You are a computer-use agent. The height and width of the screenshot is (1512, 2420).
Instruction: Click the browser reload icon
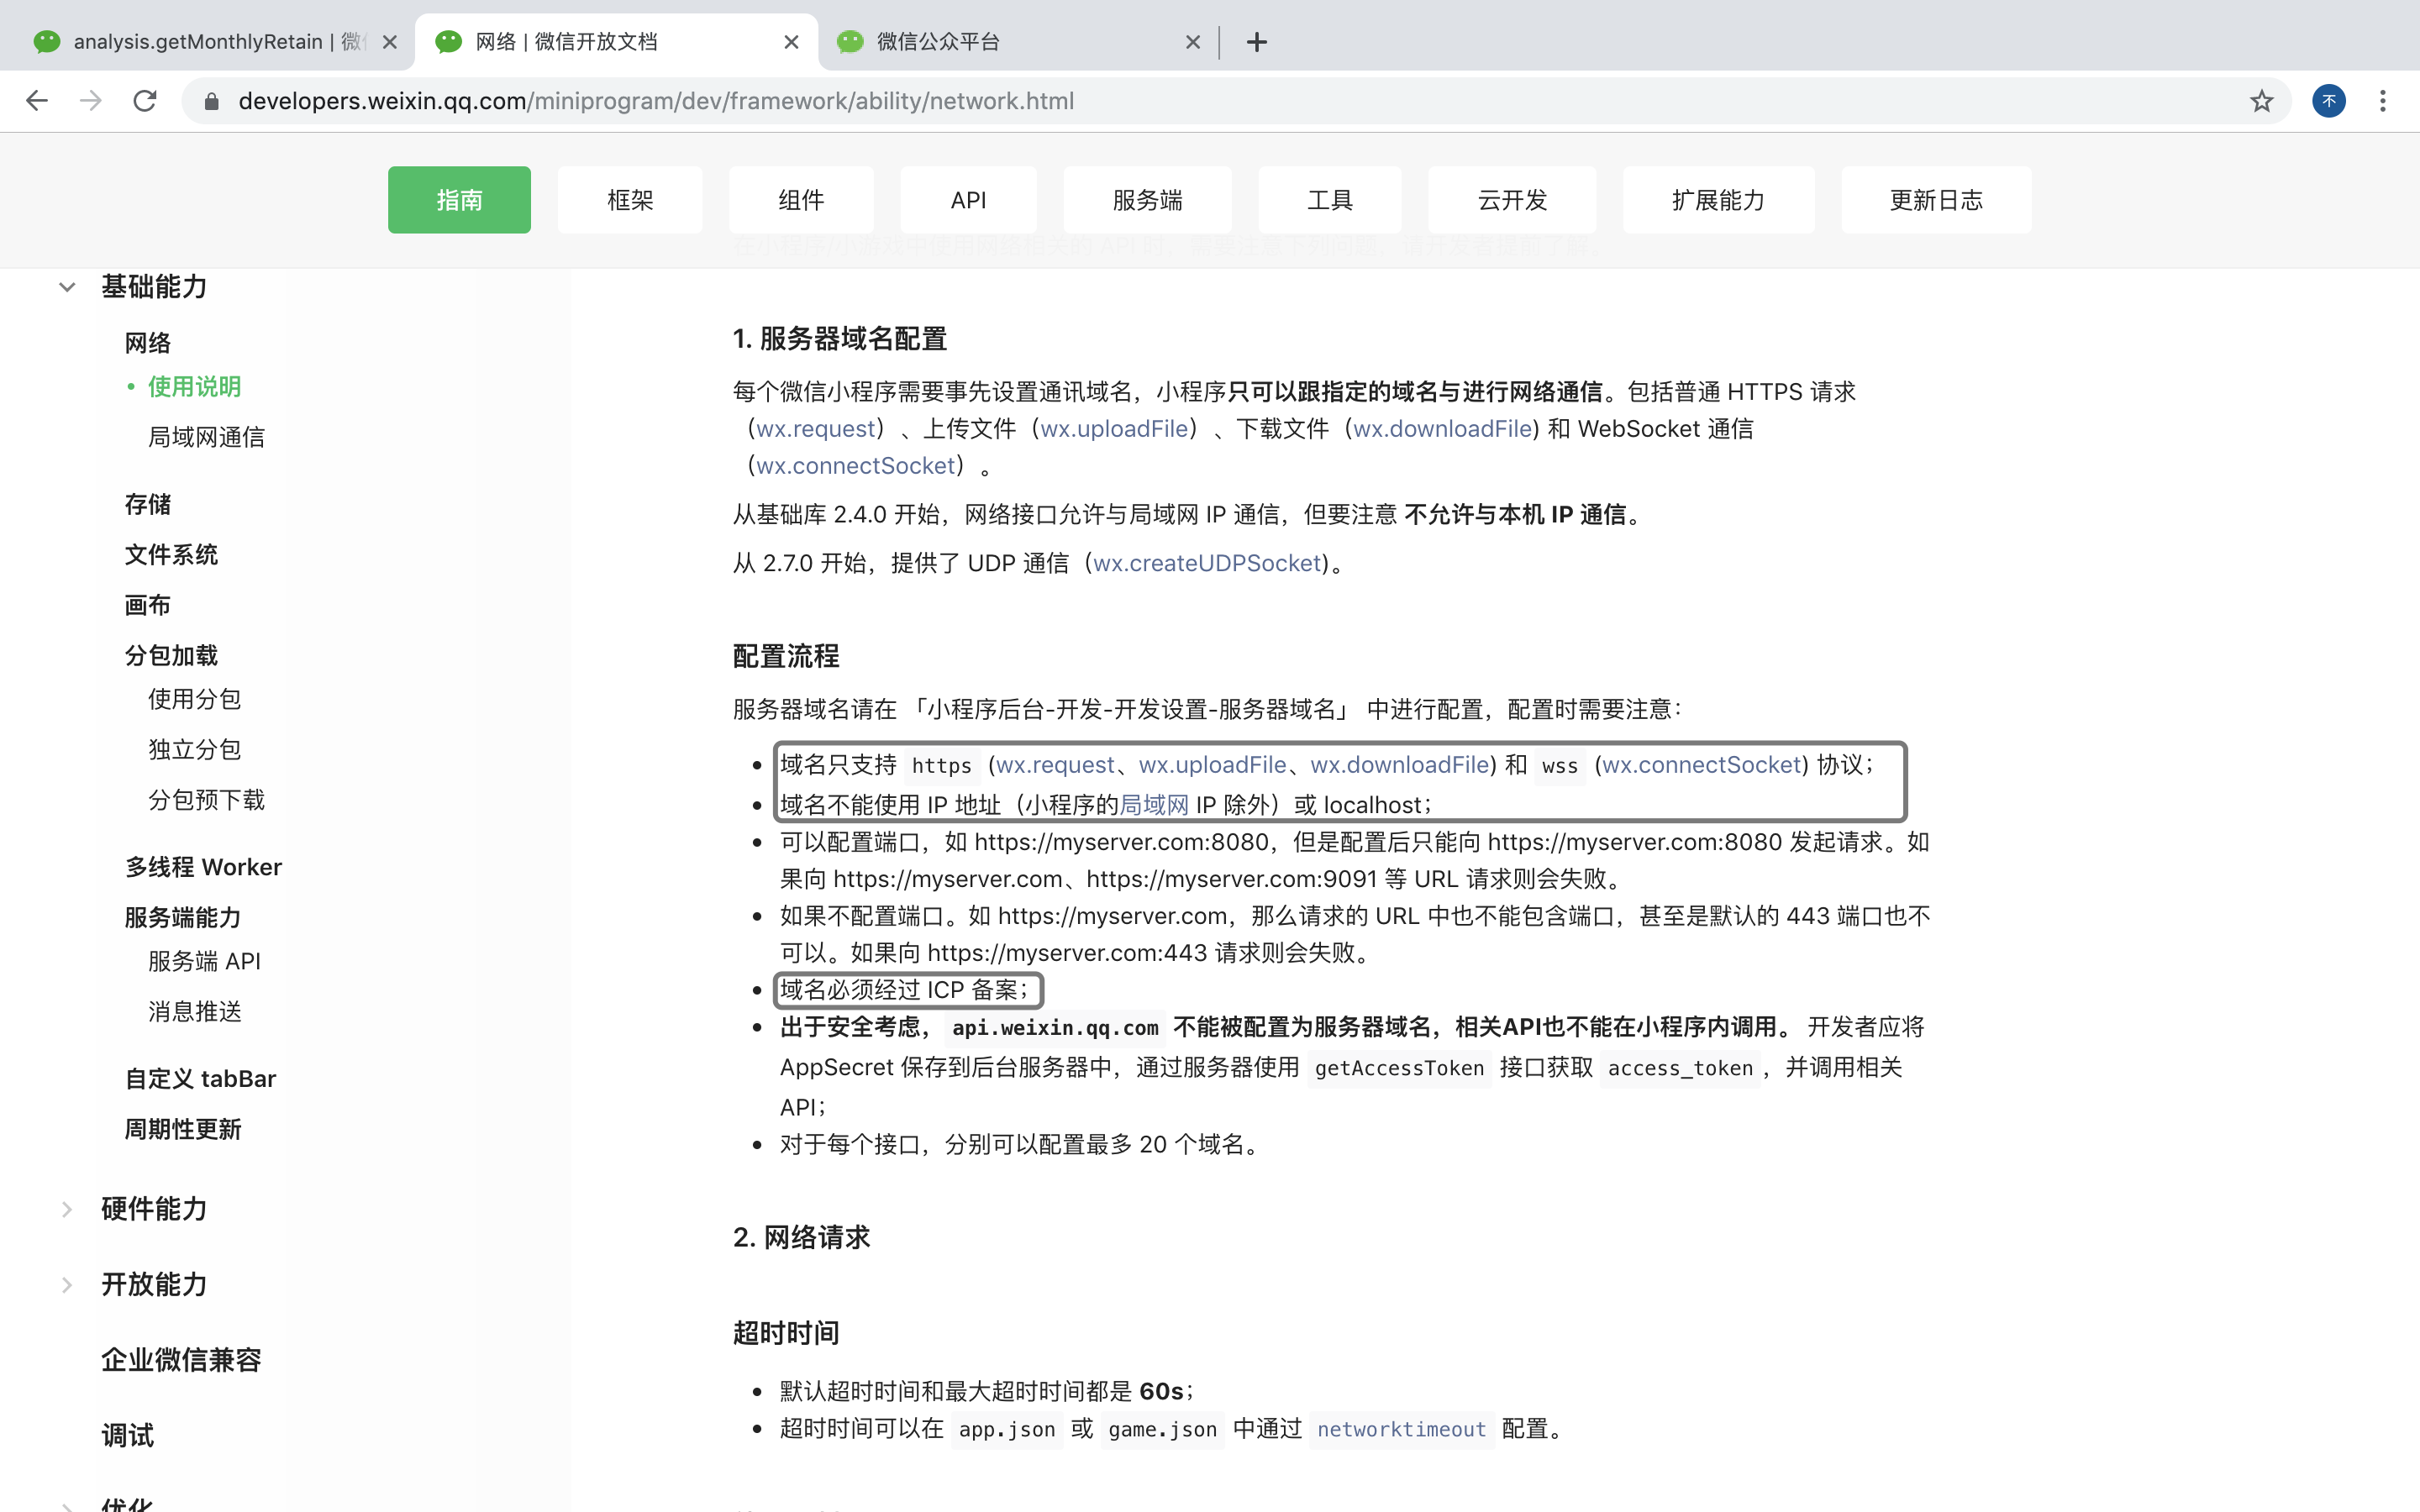[145, 100]
